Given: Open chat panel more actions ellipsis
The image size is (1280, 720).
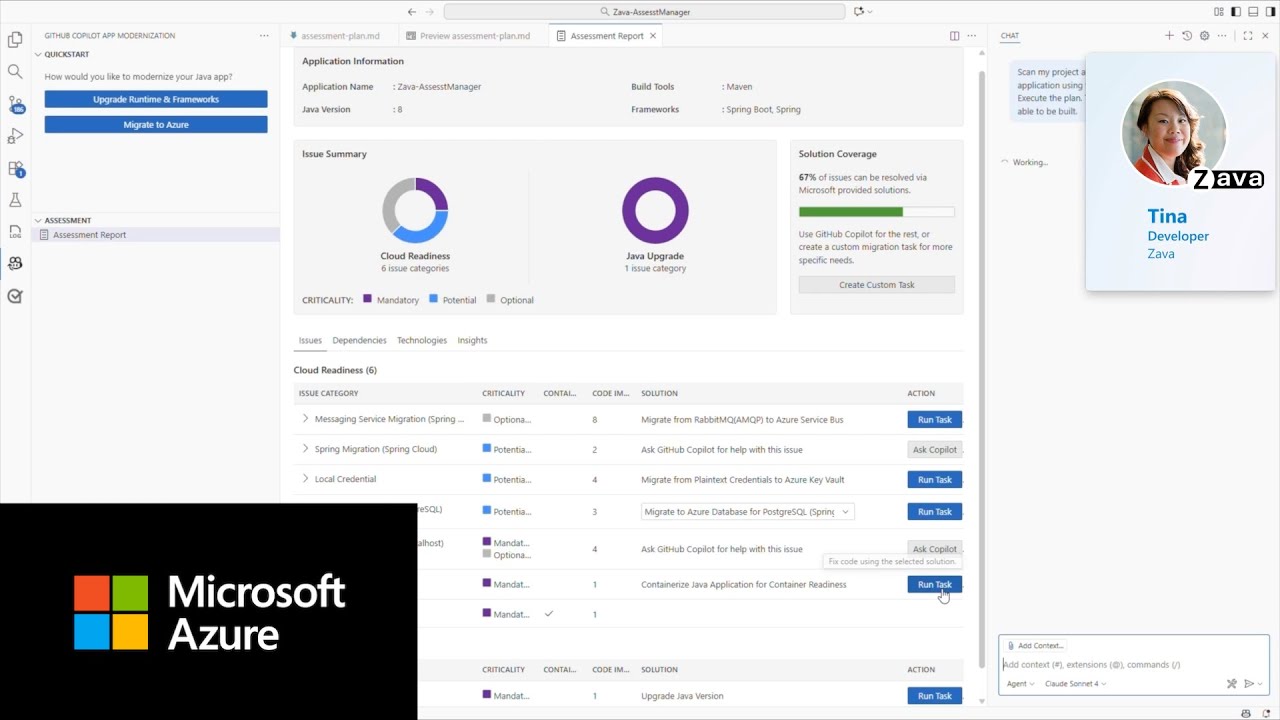Looking at the screenshot, I should coord(1222,36).
